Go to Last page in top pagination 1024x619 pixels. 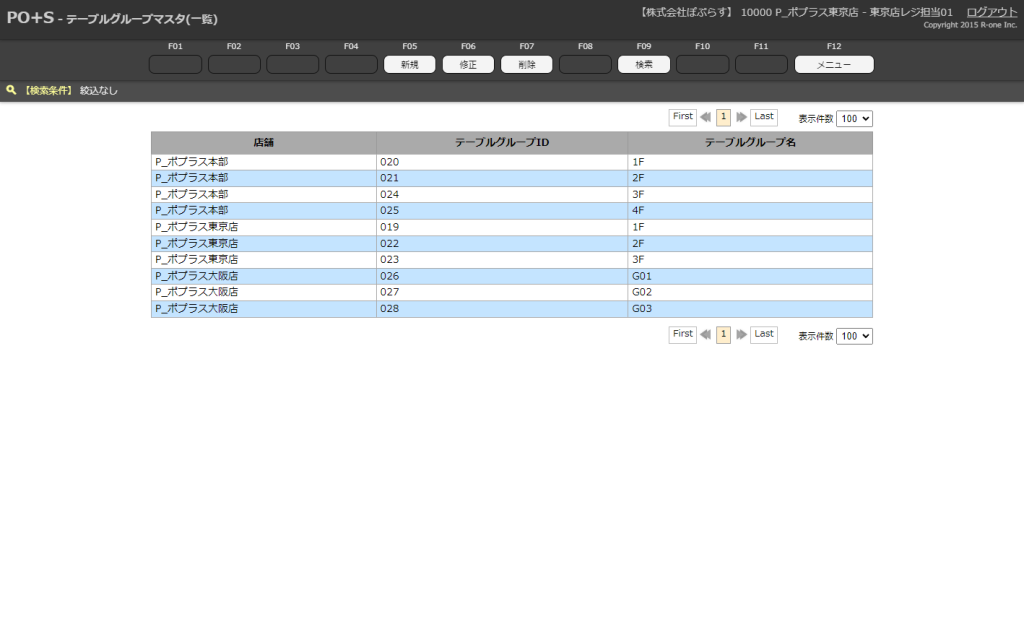pyautogui.click(x=764, y=117)
